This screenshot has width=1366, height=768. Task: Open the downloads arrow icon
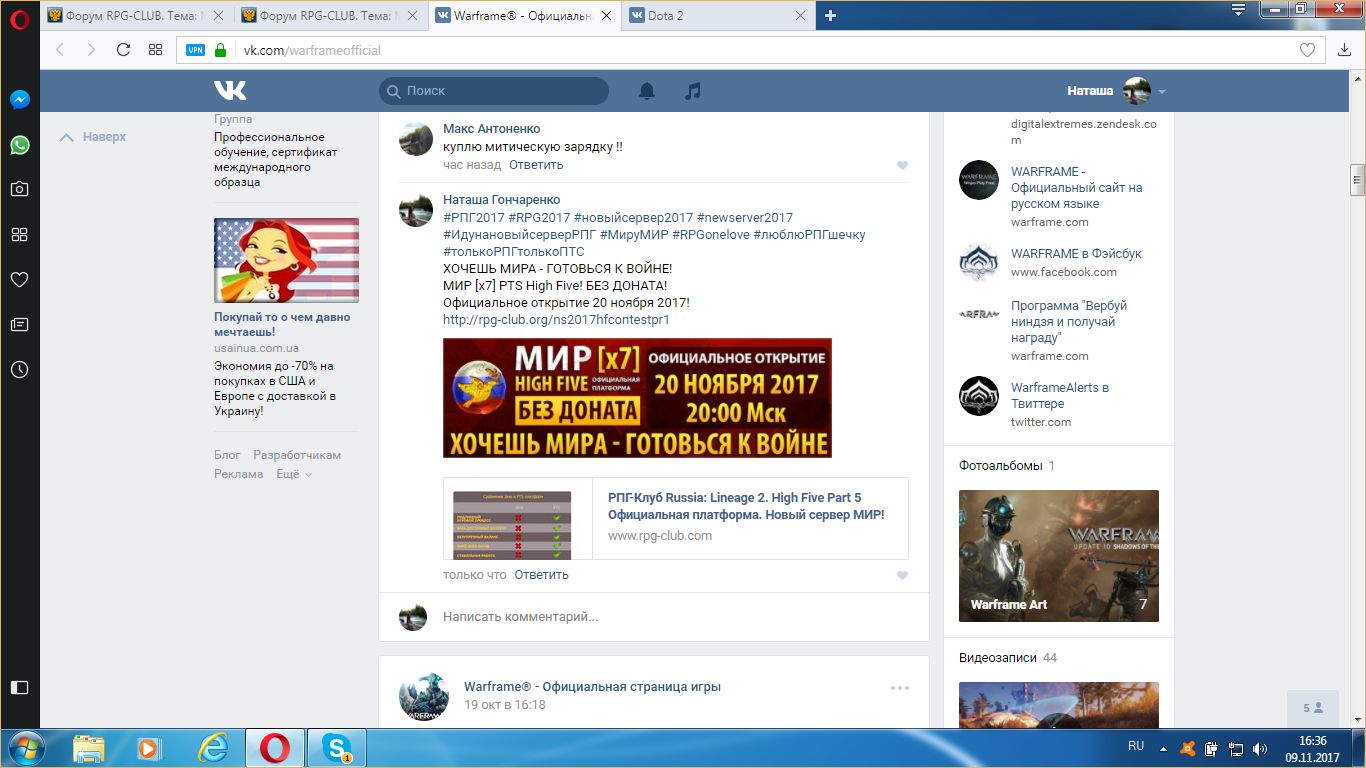(x=1345, y=50)
